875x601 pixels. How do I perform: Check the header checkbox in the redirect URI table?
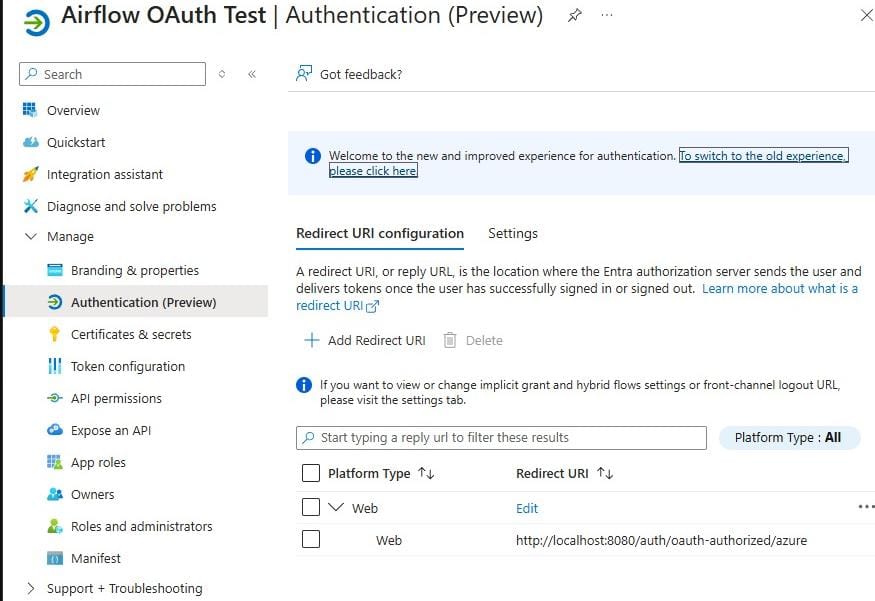pos(311,473)
